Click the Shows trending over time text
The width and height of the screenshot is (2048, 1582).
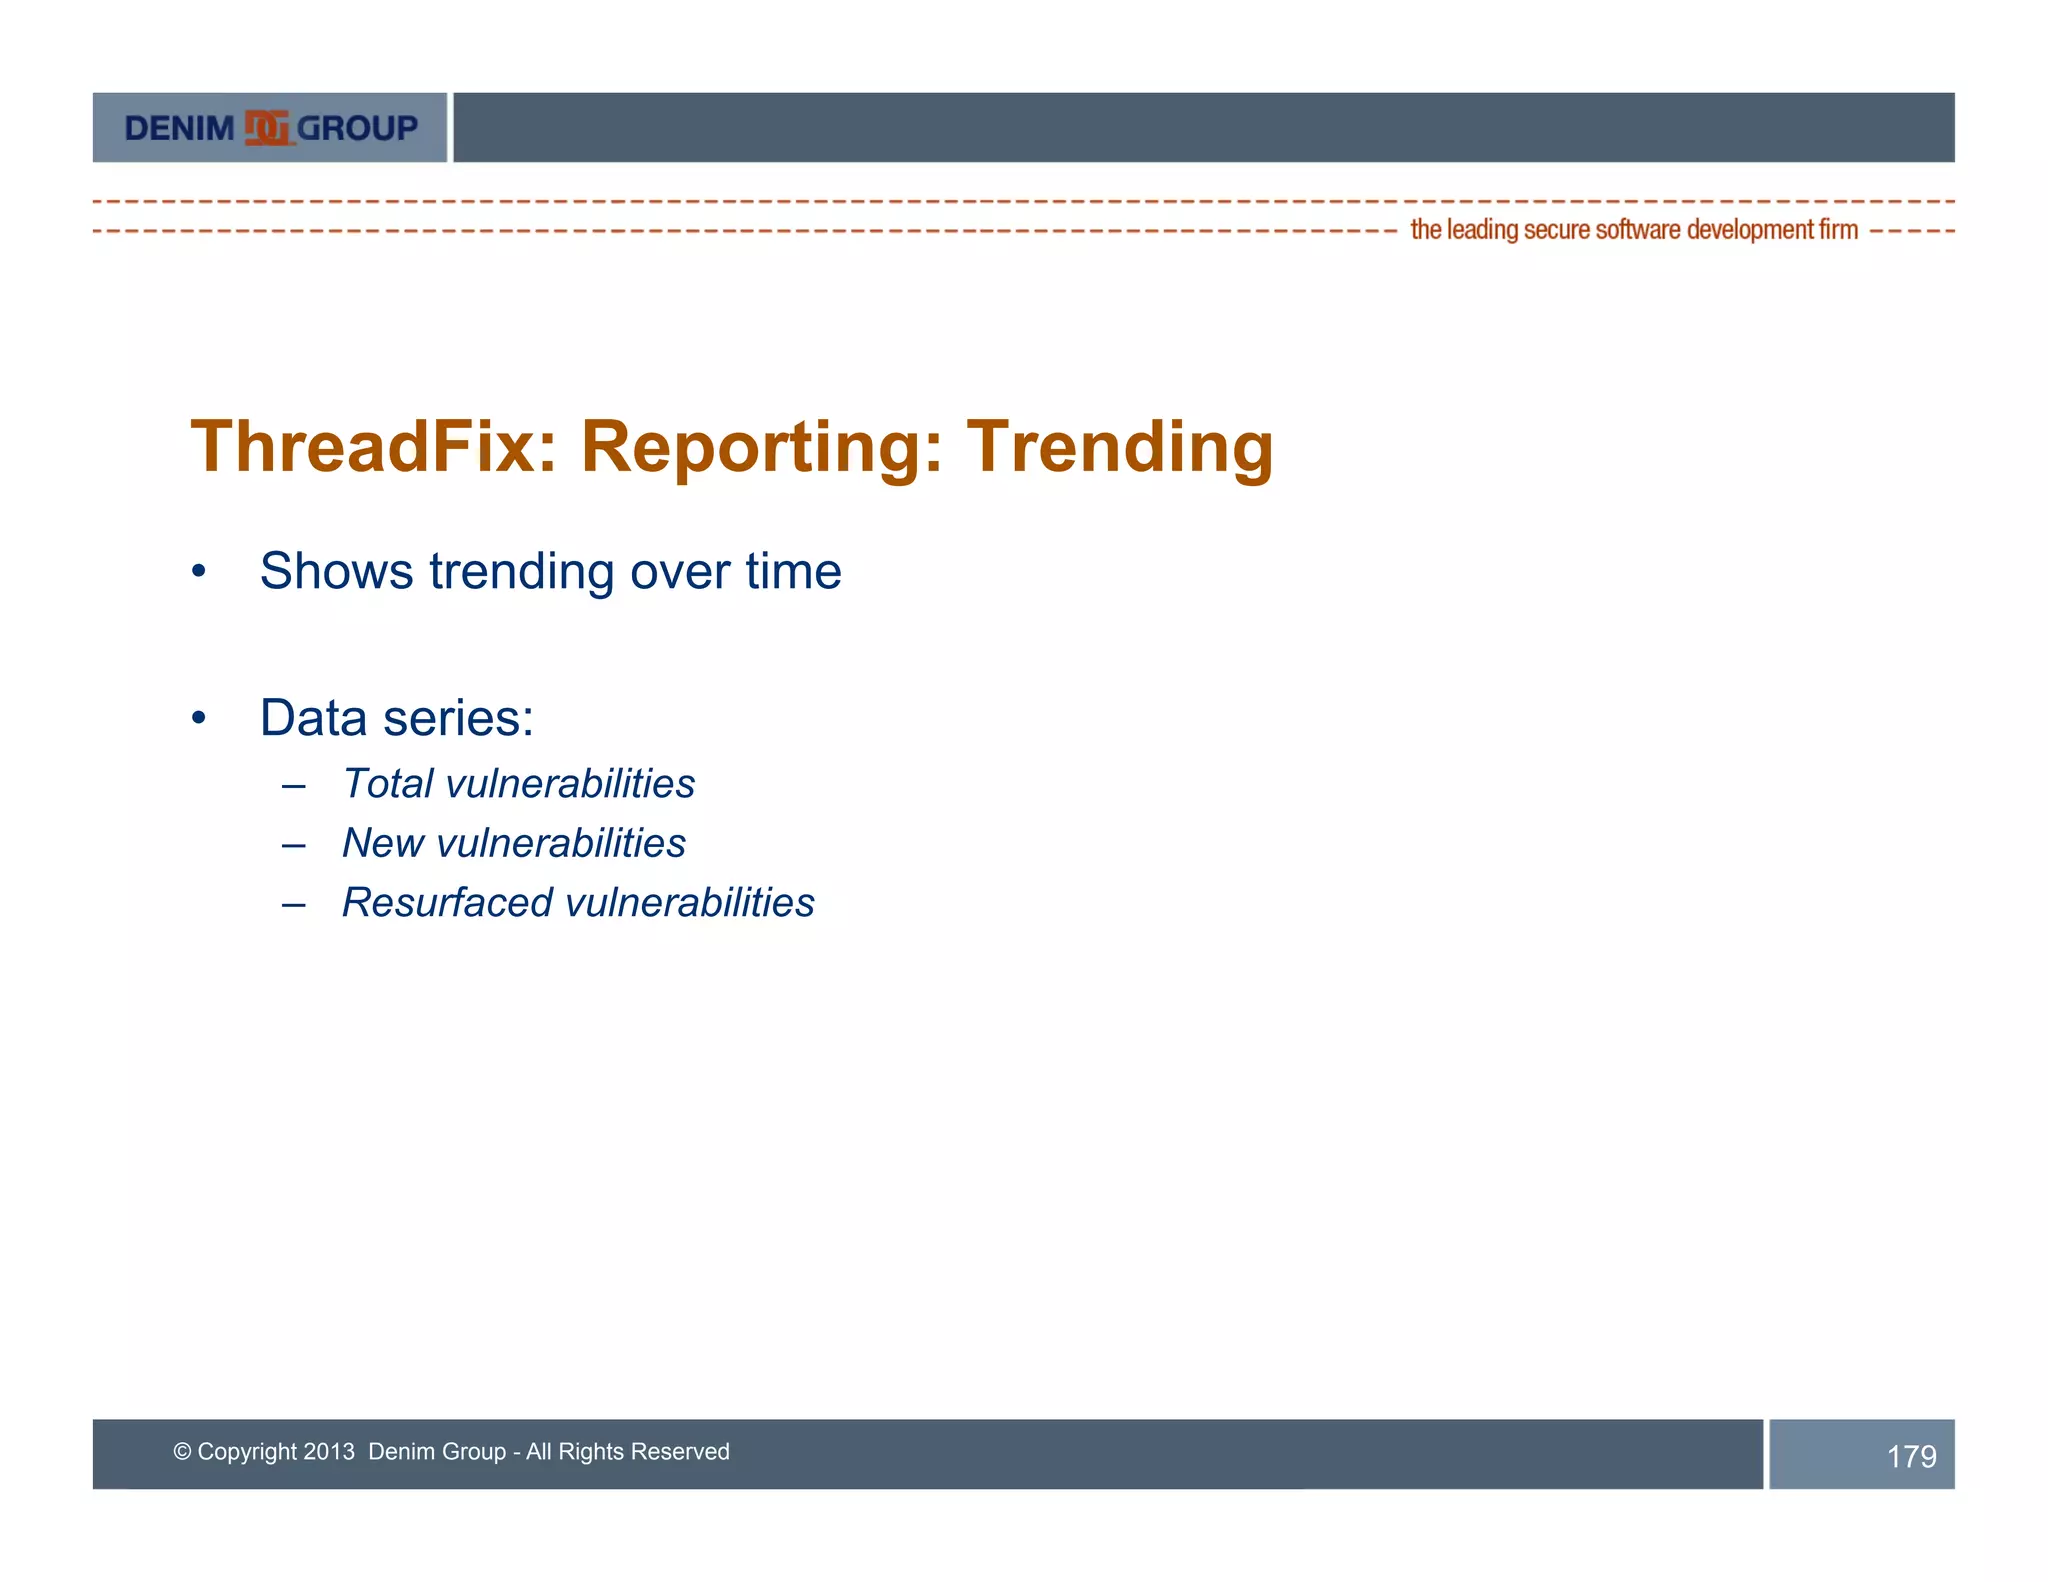tap(550, 571)
